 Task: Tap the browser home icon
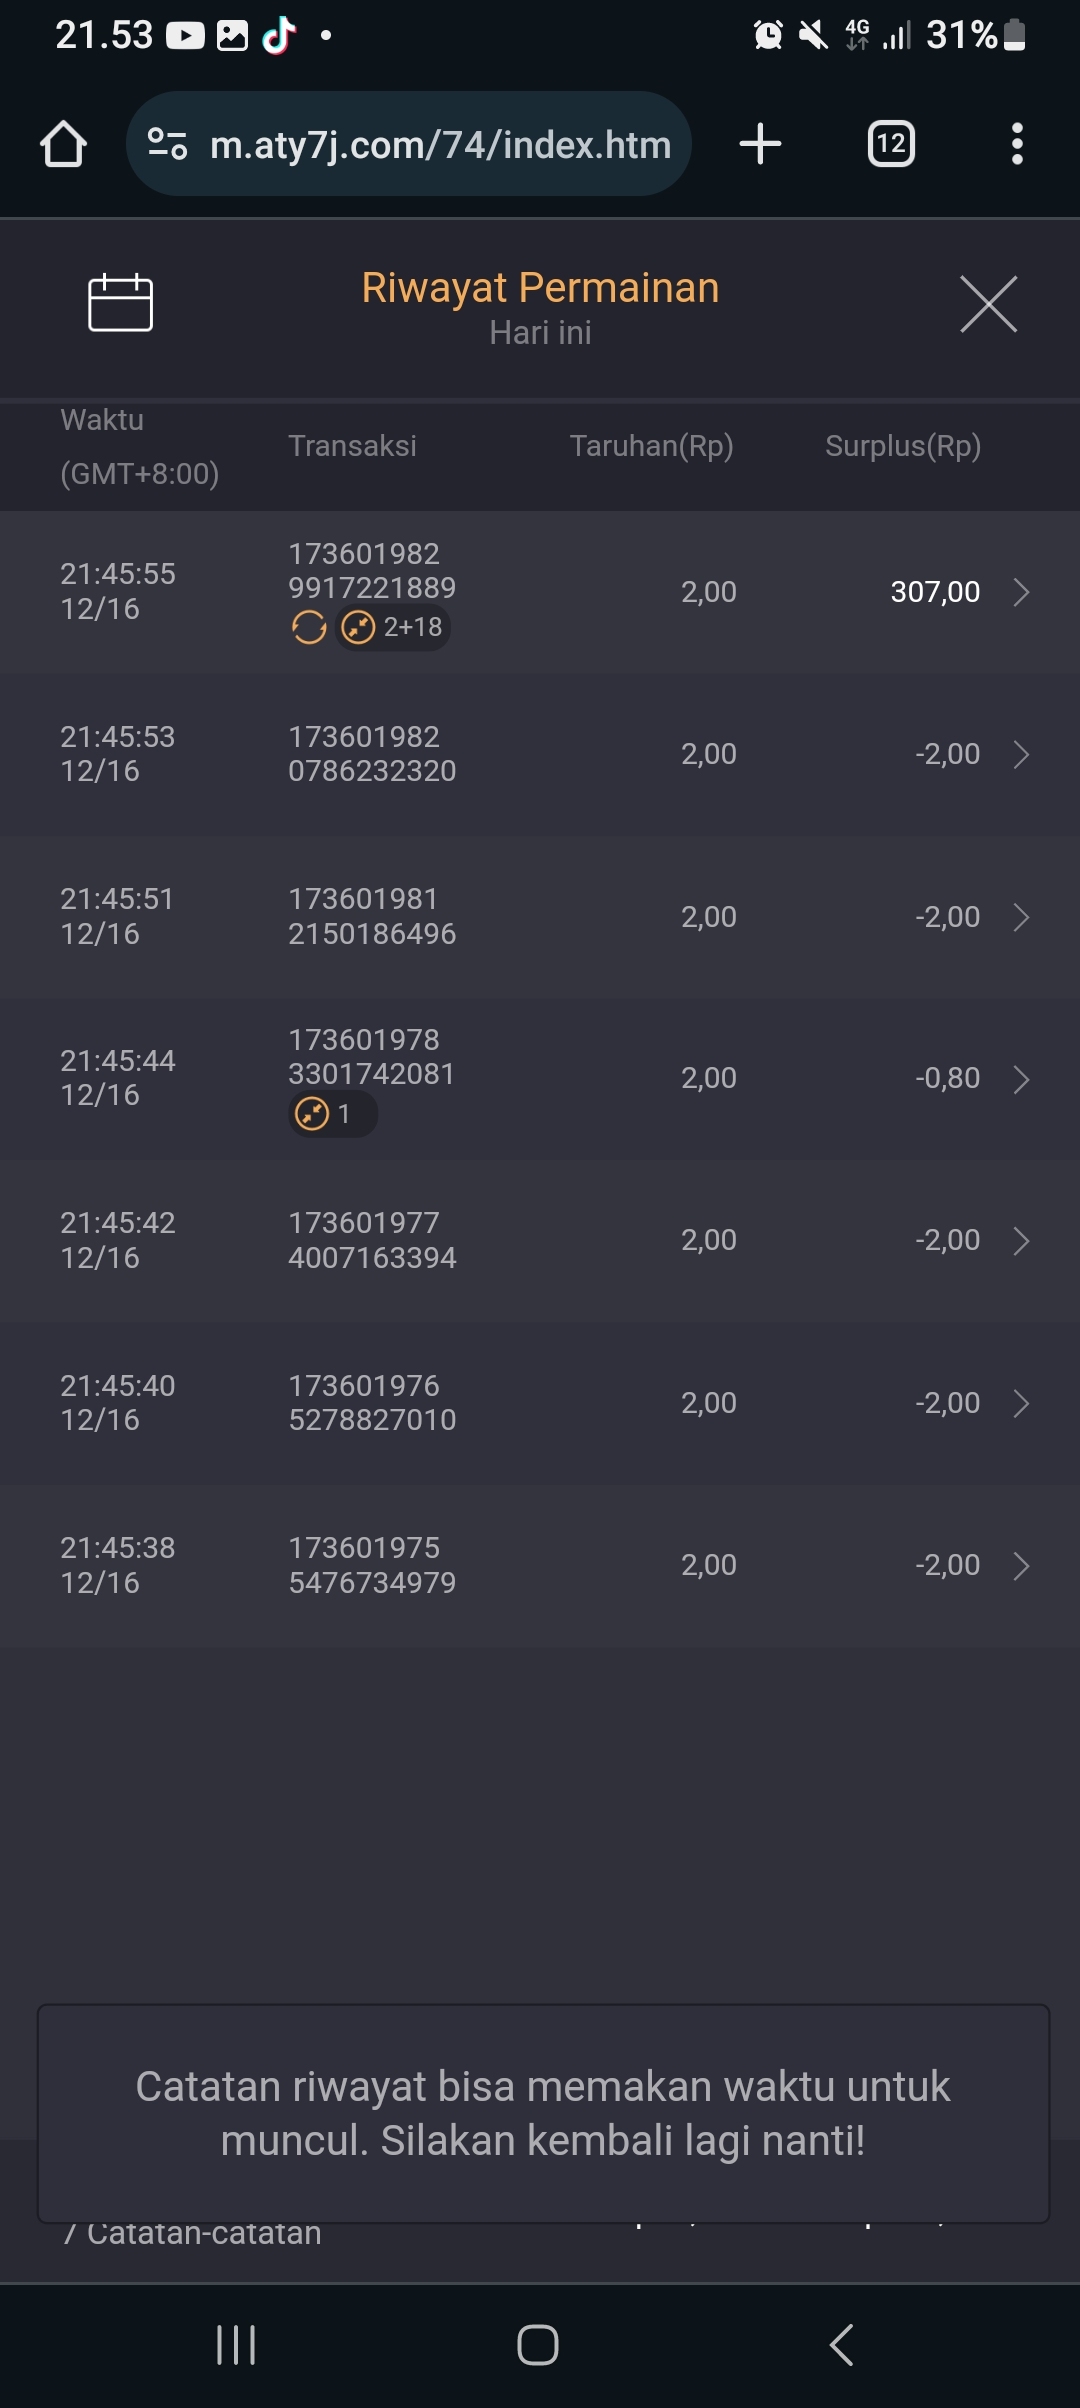coord(63,144)
